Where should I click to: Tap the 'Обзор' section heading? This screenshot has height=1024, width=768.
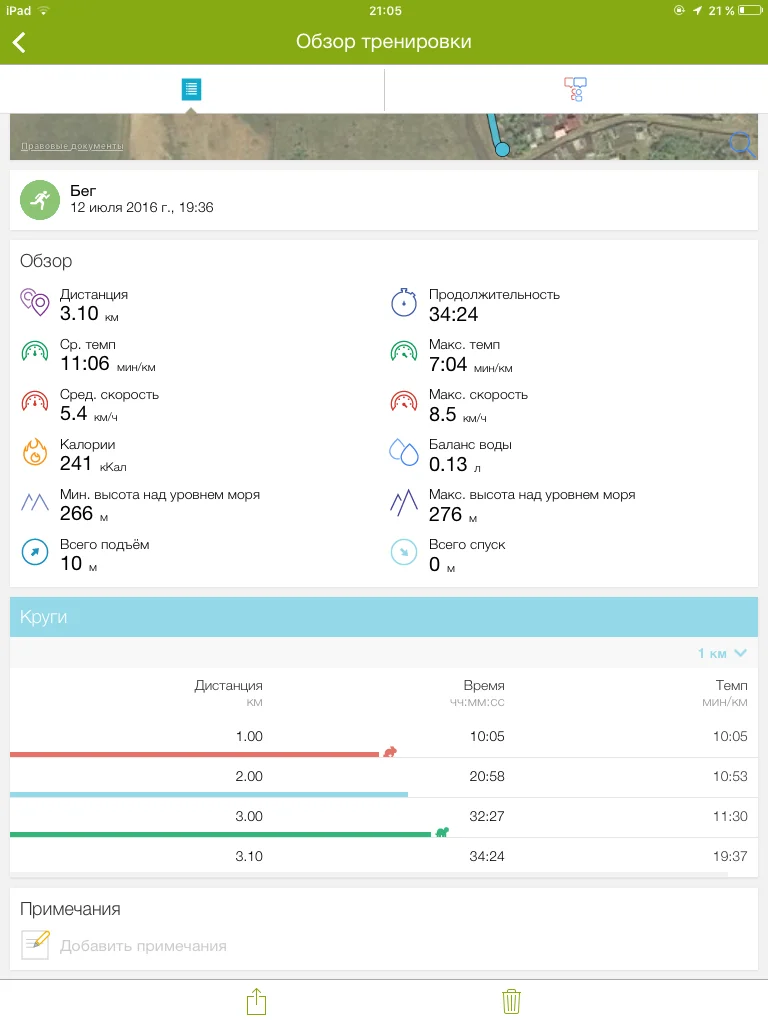(46, 261)
